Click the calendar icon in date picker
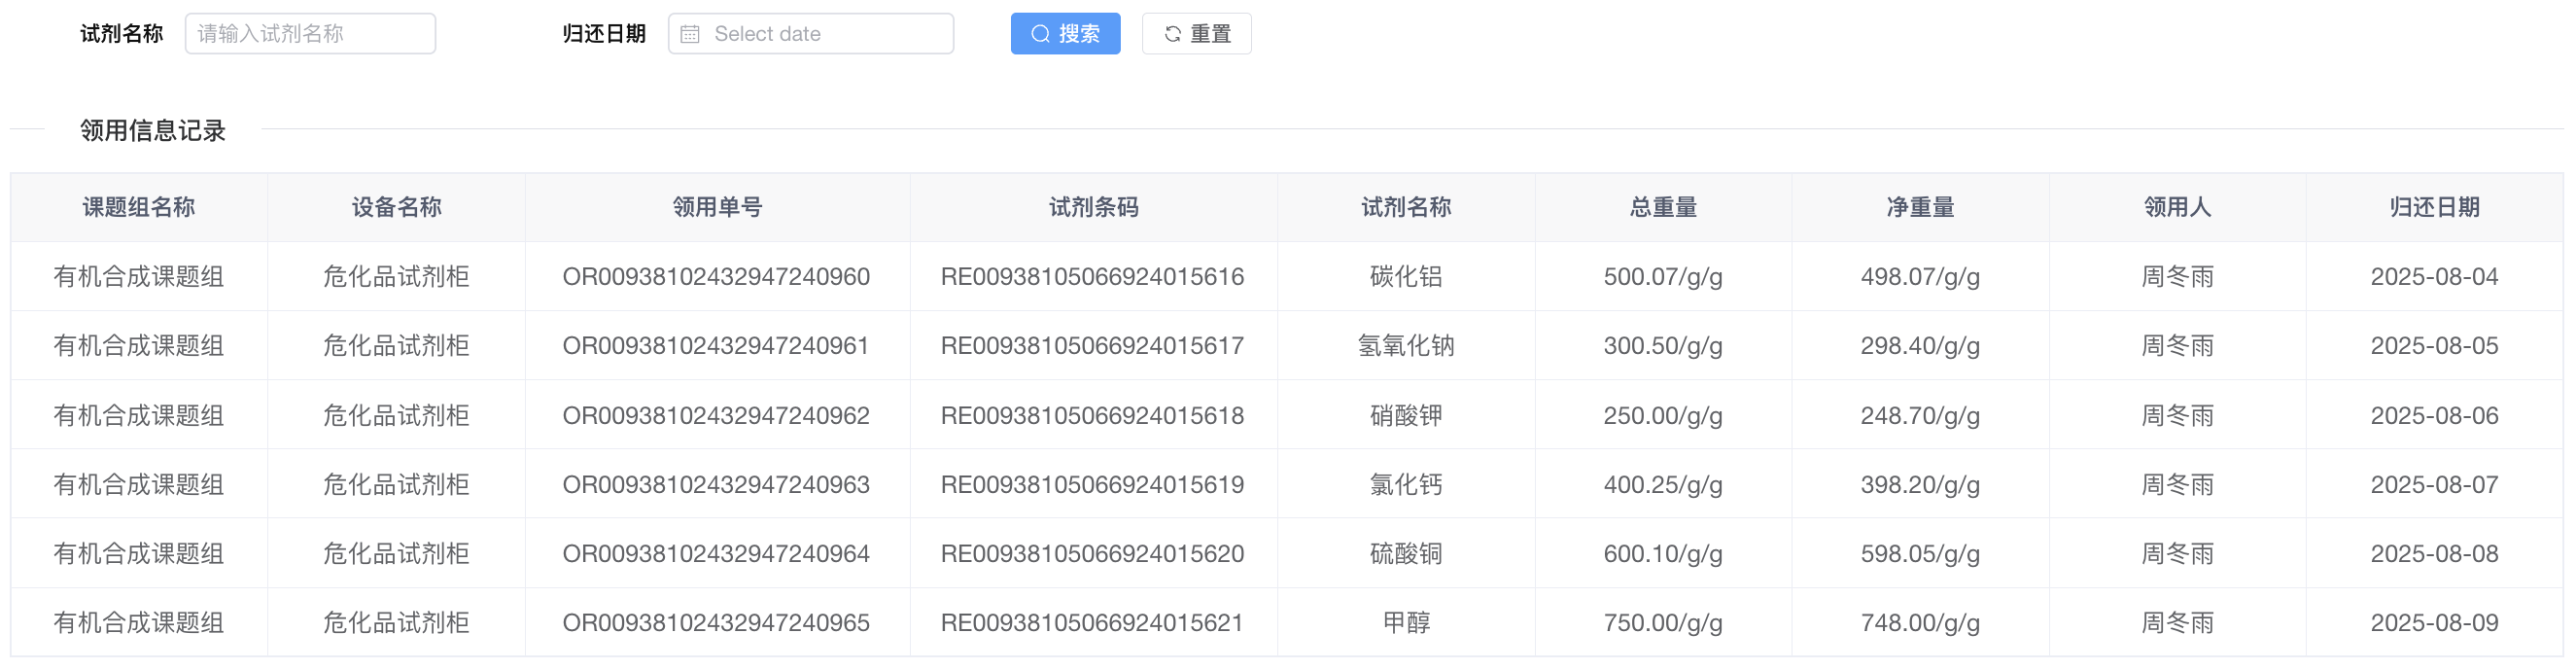The height and width of the screenshot is (669, 2576). [x=690, y=34]
